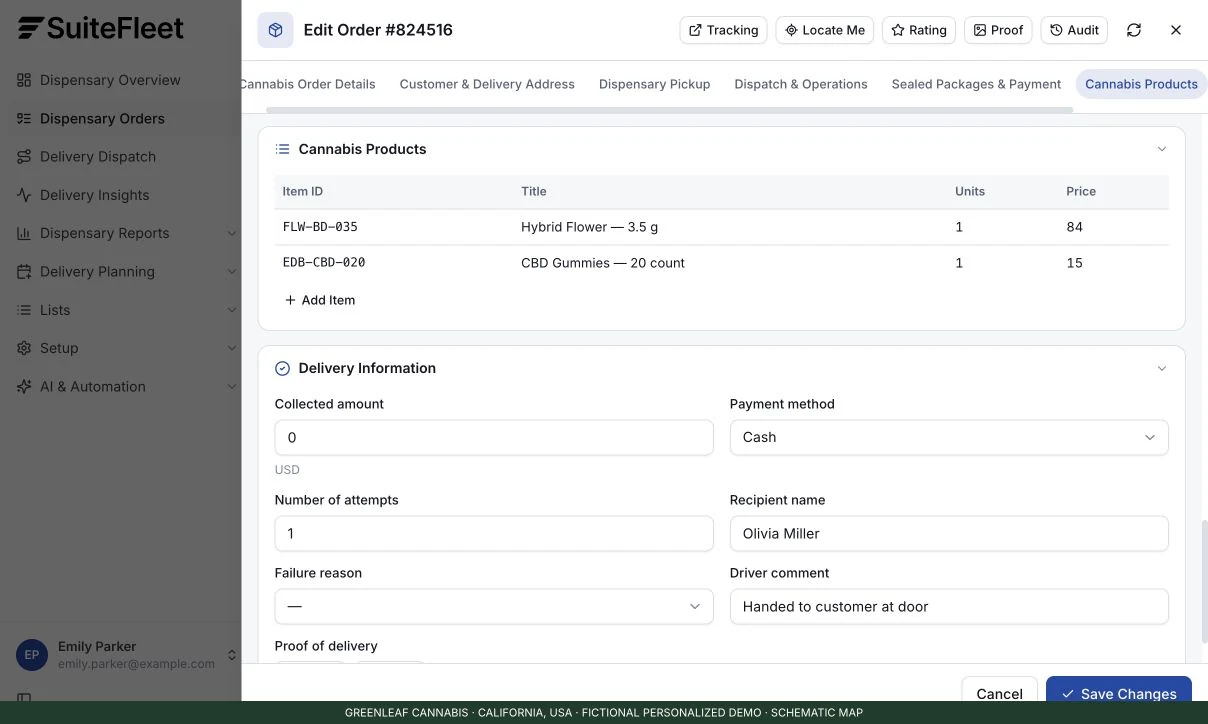Open Delivery Dispatch in sidebar

120,156
